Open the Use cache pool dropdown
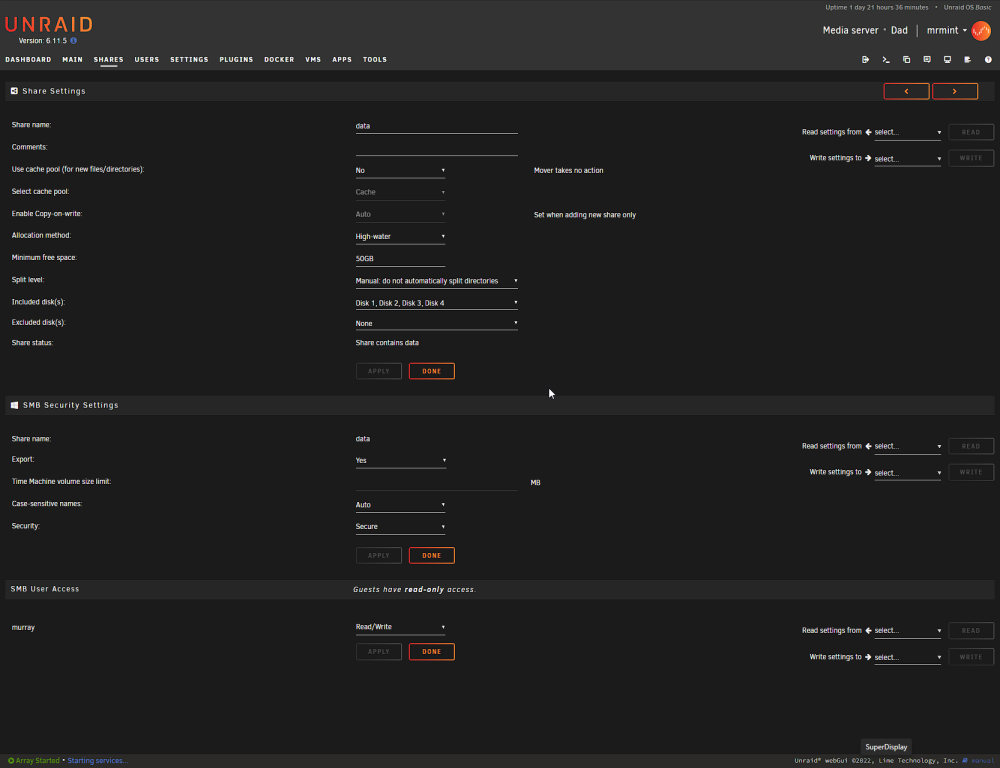The height and width of the screenshot is (768, 1000). pyautogui.click(x=400, y=170)
